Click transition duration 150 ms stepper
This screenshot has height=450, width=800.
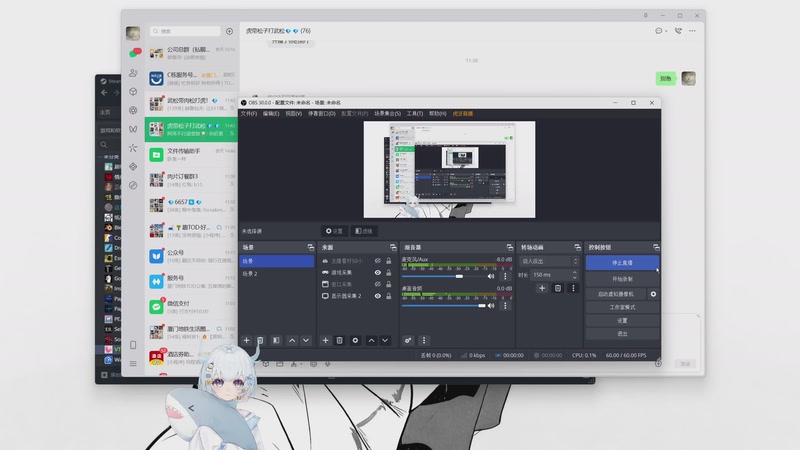574,274
